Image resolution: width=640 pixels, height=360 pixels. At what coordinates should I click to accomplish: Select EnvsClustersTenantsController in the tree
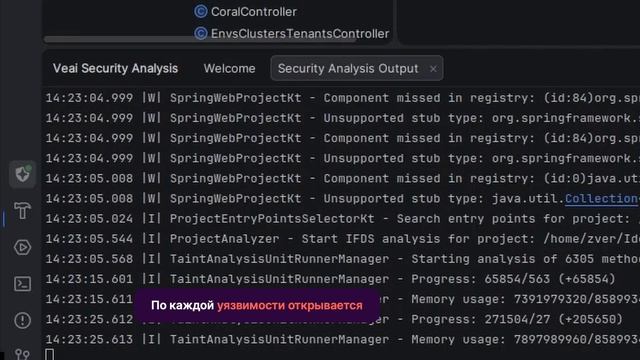click(x=300, y=33)
